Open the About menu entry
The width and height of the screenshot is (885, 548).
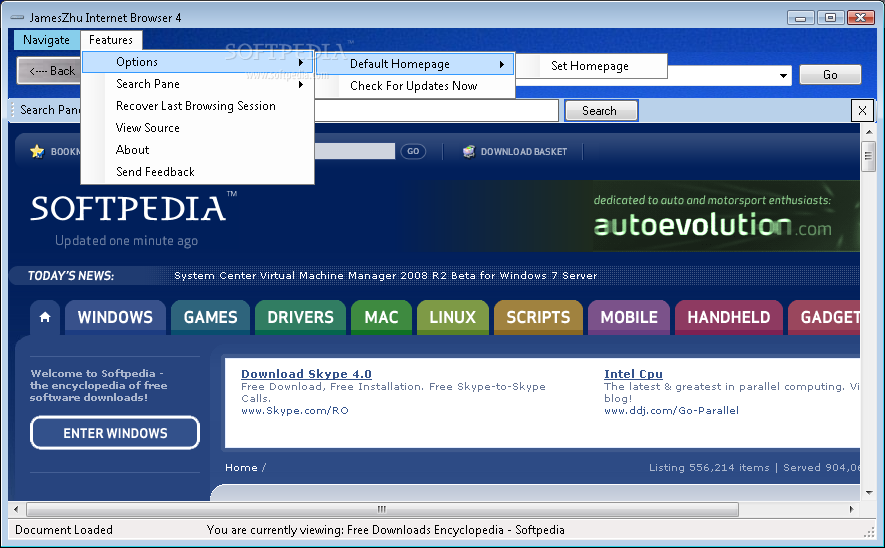(x=197, y=150)
